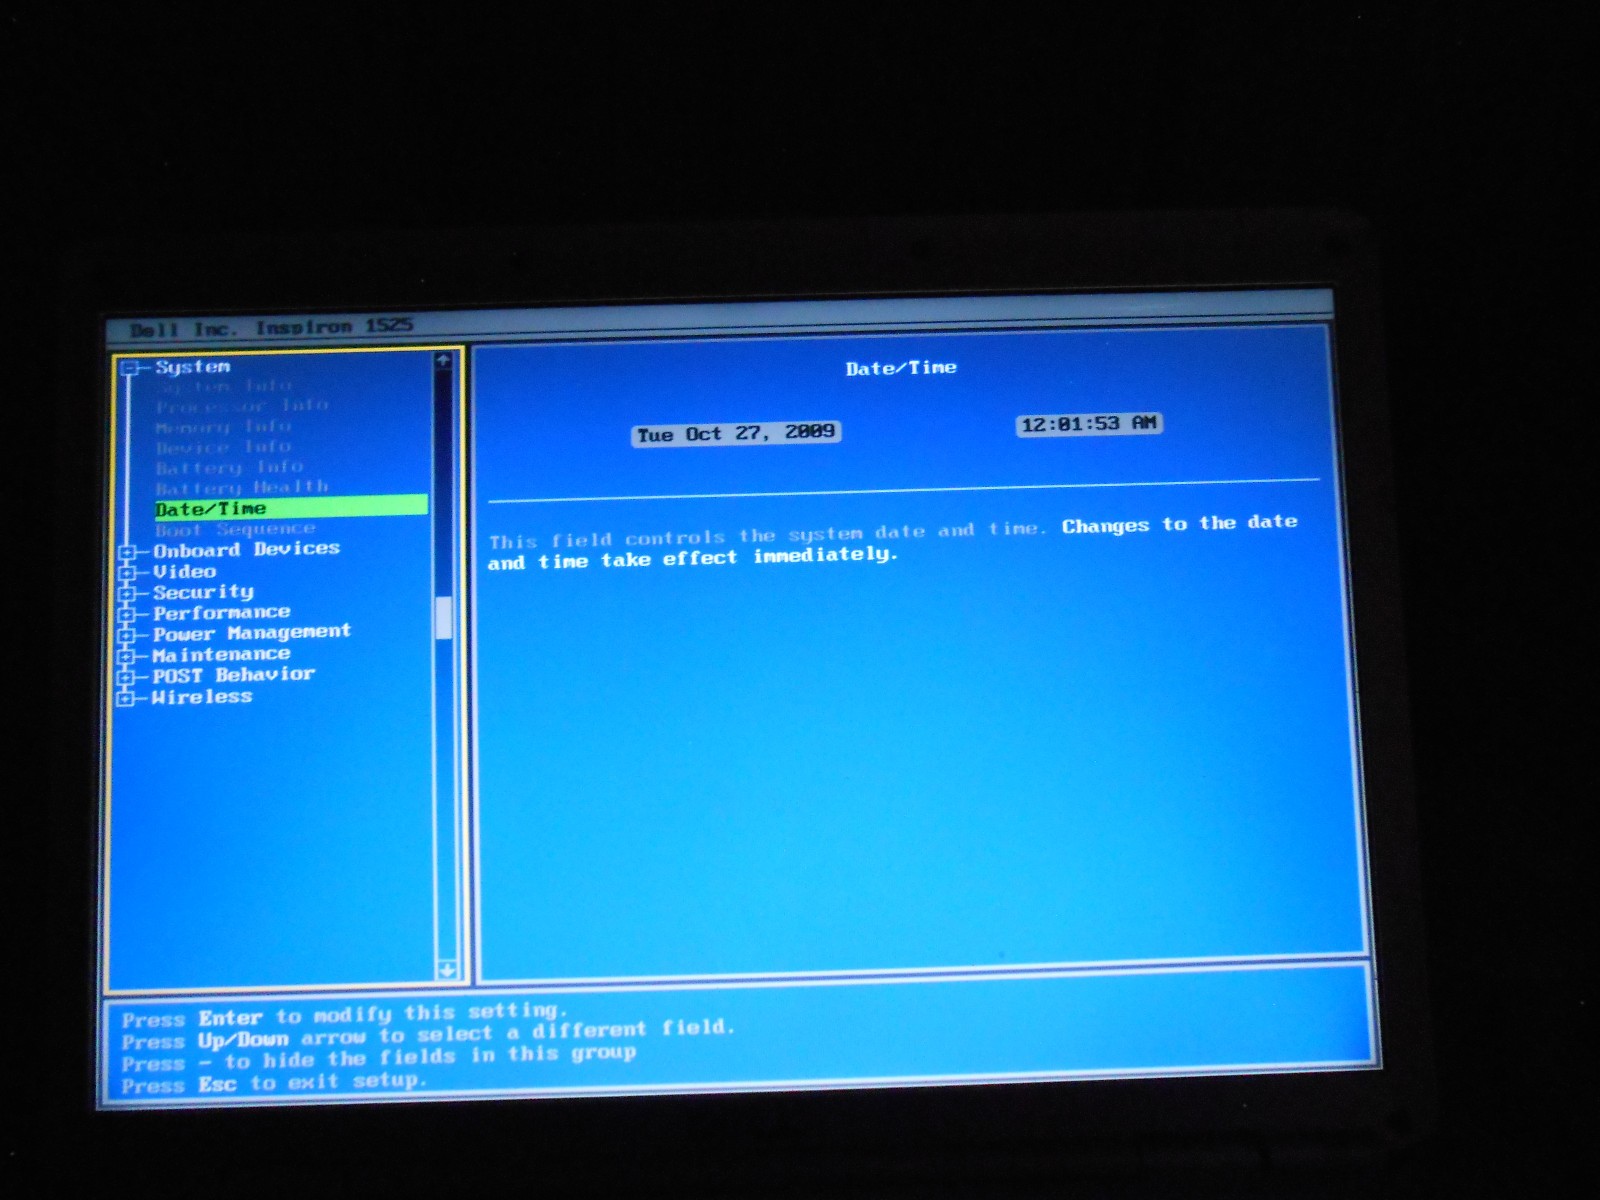Select Wireless label in tree
This screenshot has height=1200, width=1600.
click(201, 697)
